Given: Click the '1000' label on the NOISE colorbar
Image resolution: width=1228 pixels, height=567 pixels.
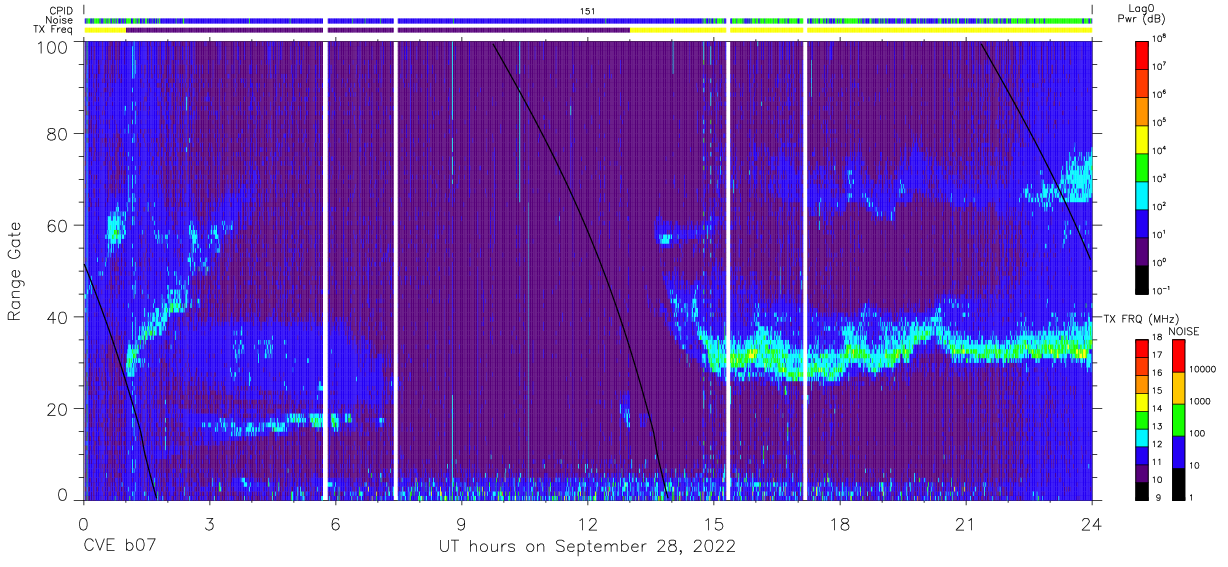Looking at the screenshot, I should [x=1199, y=401].
